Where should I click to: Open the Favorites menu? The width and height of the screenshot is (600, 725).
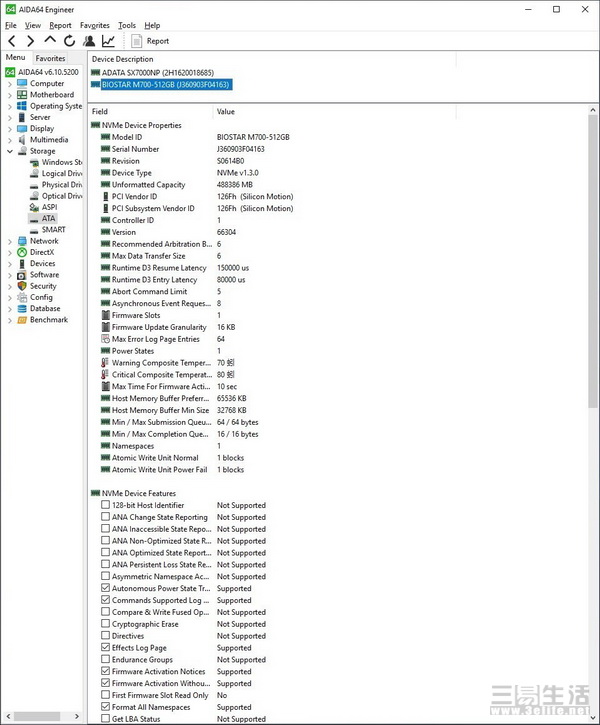pyautogui.click(x=95, y=25)
